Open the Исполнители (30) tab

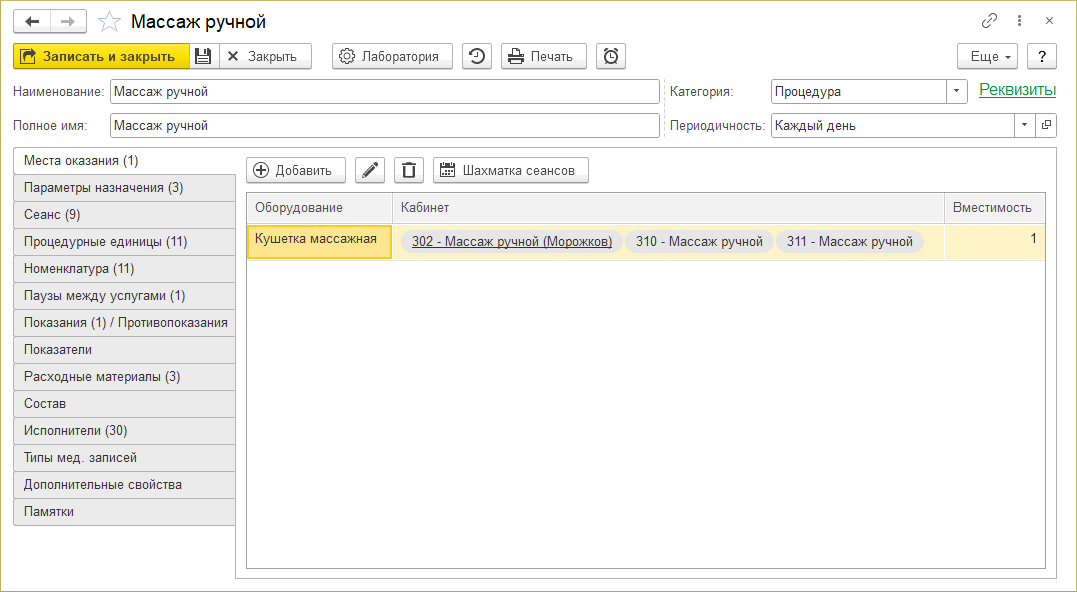[x=125, y=431]
